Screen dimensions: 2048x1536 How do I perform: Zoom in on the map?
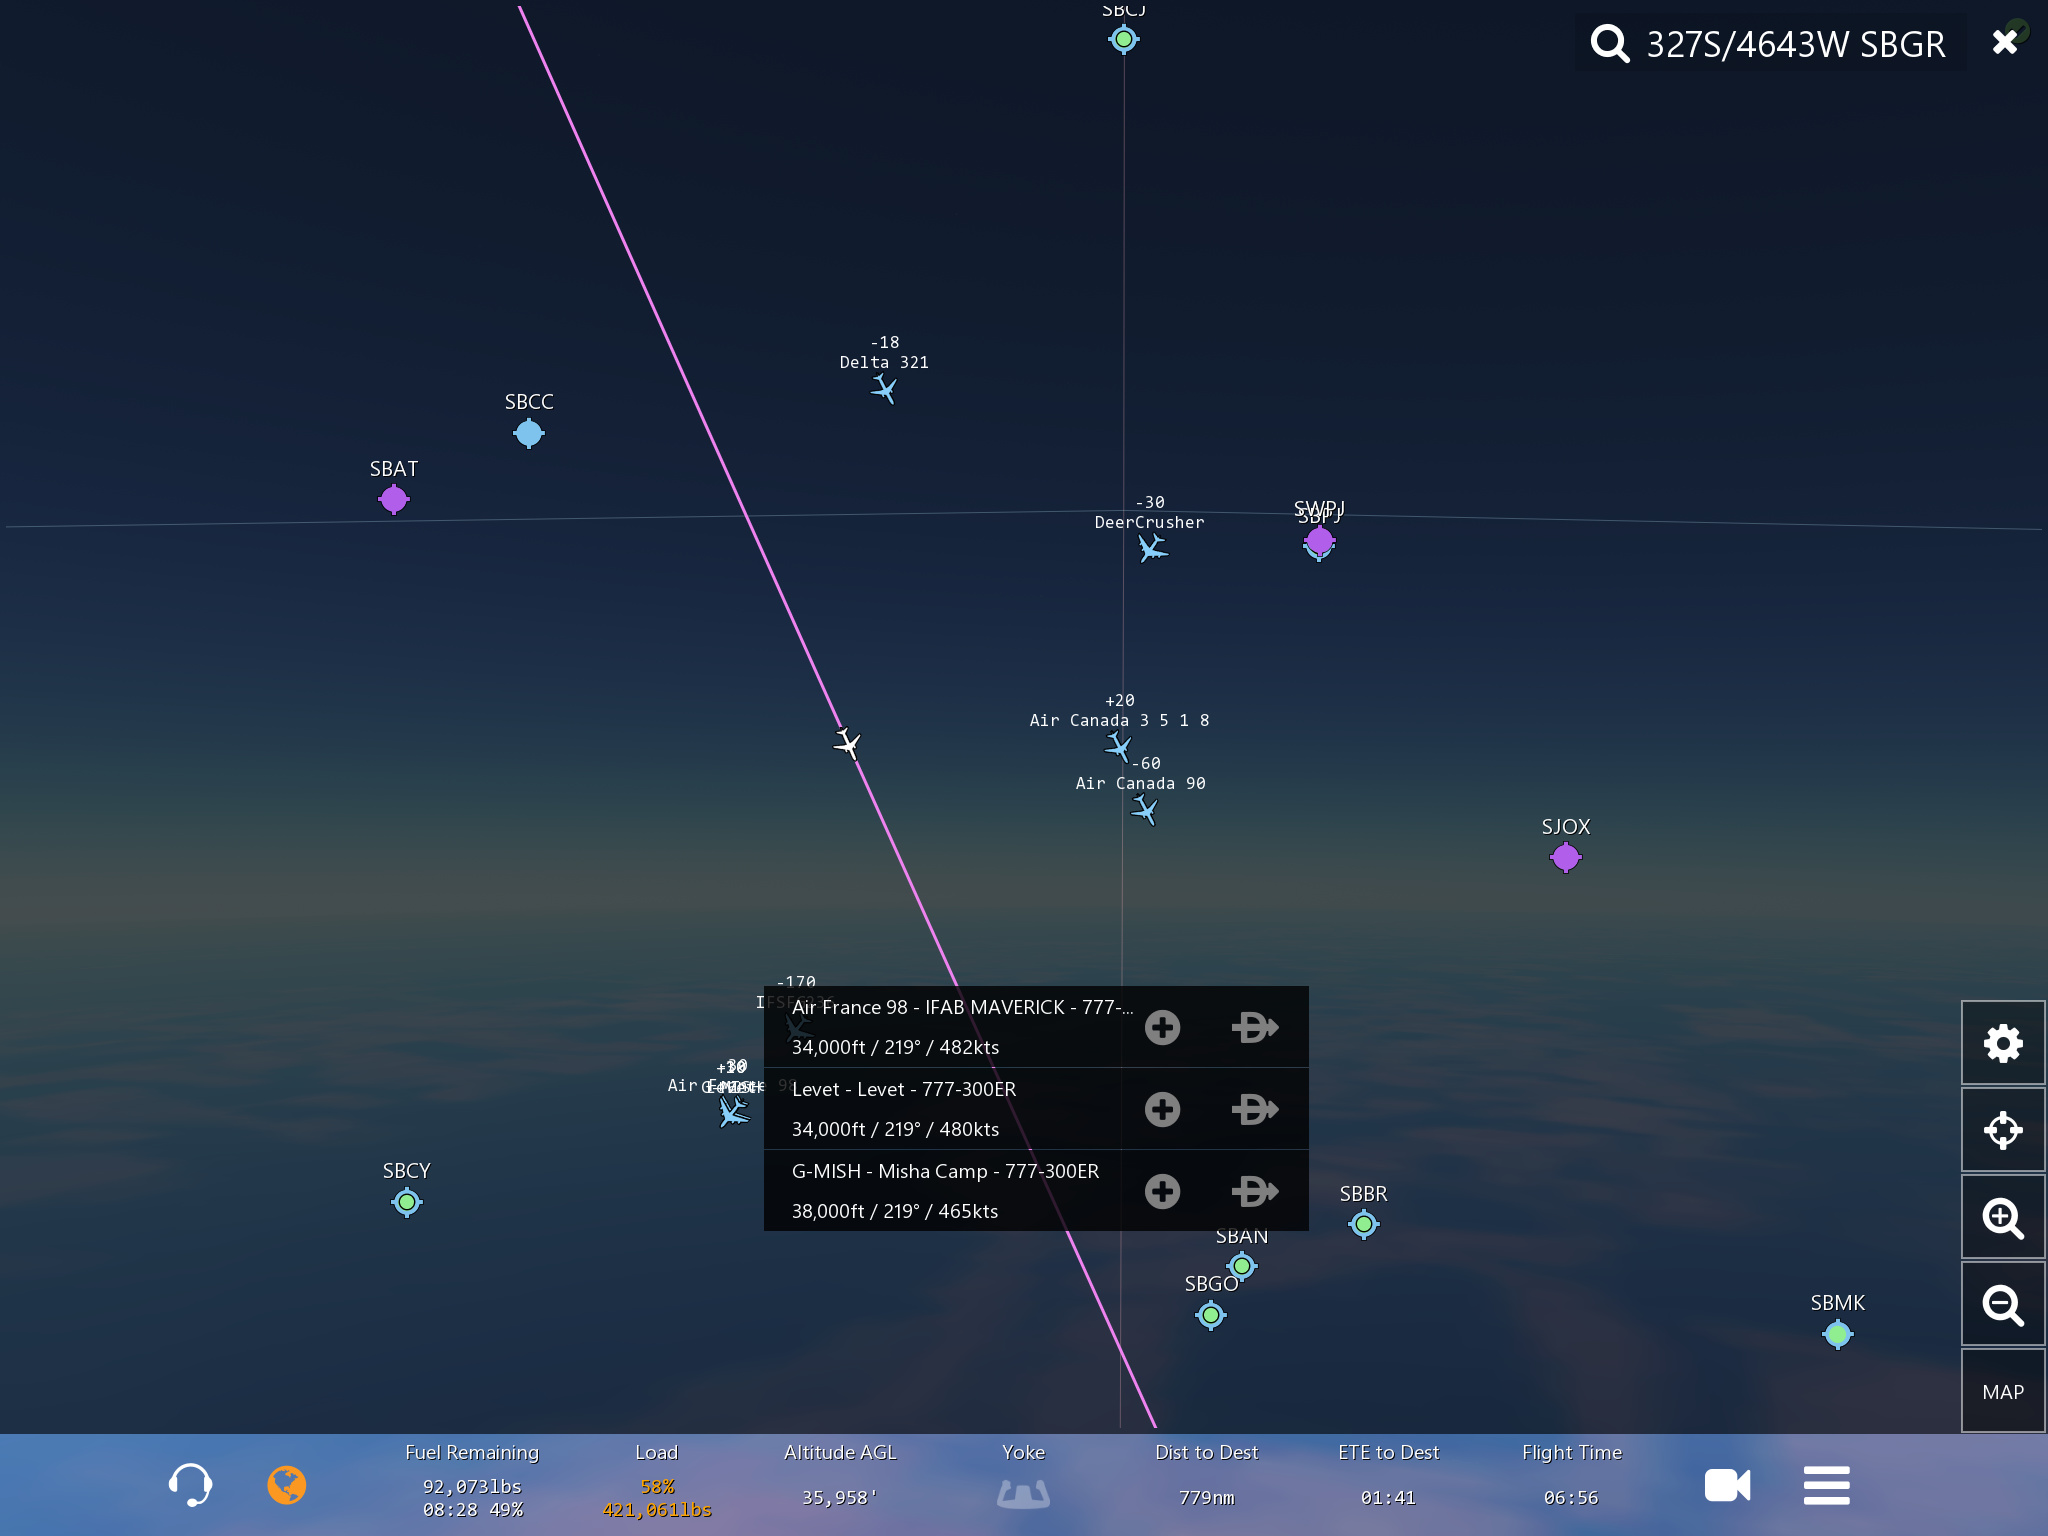[2002, 1217]
